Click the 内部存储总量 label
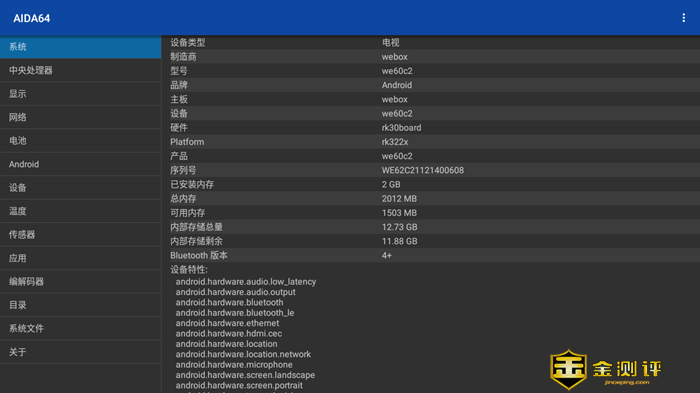 (x=196, y=227)
